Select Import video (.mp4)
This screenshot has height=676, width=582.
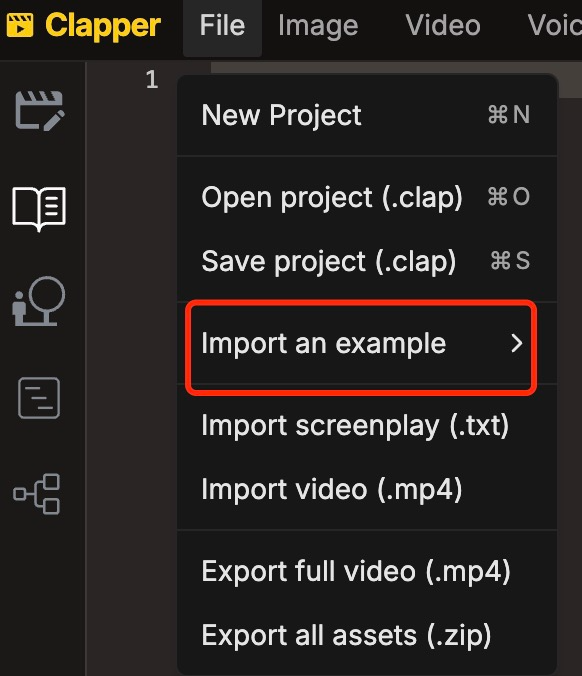(366, 489)
